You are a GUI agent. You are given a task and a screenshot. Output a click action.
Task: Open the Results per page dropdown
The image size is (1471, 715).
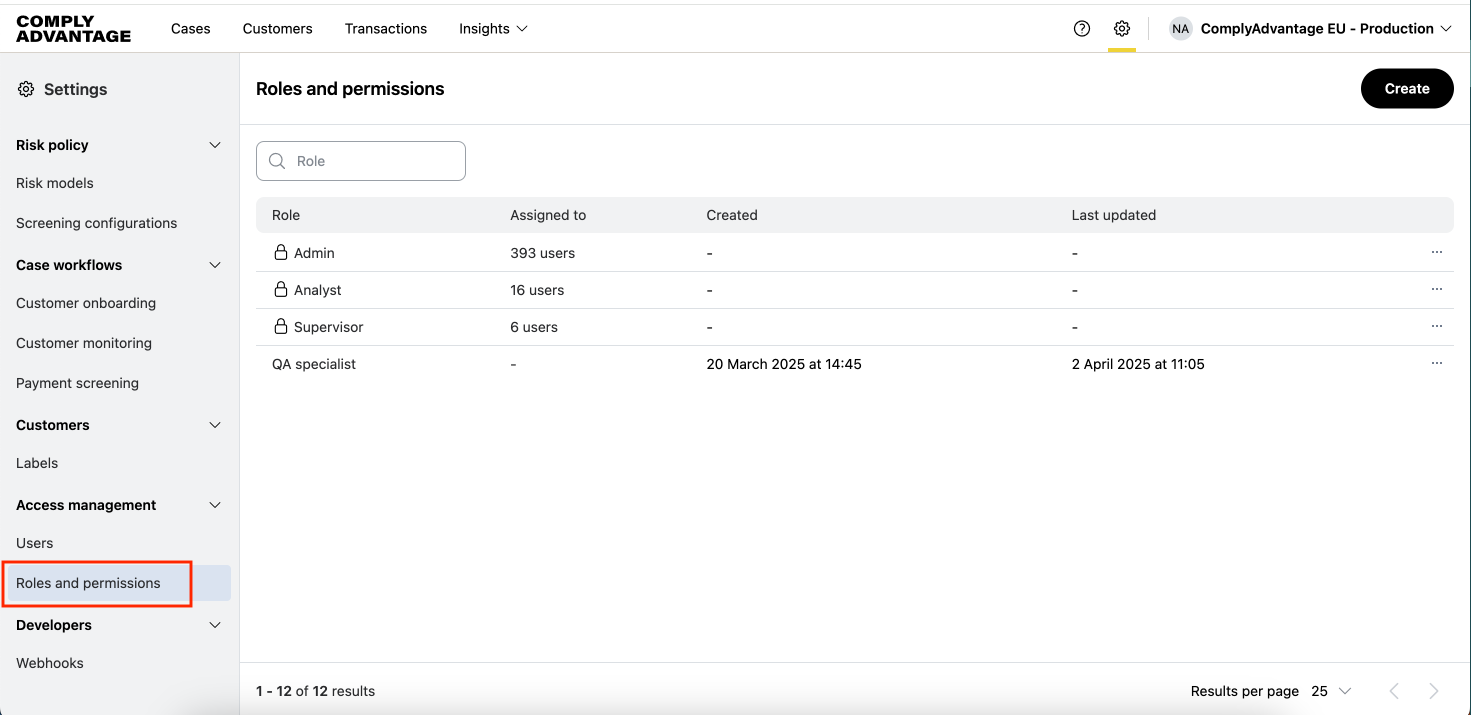1331,691
